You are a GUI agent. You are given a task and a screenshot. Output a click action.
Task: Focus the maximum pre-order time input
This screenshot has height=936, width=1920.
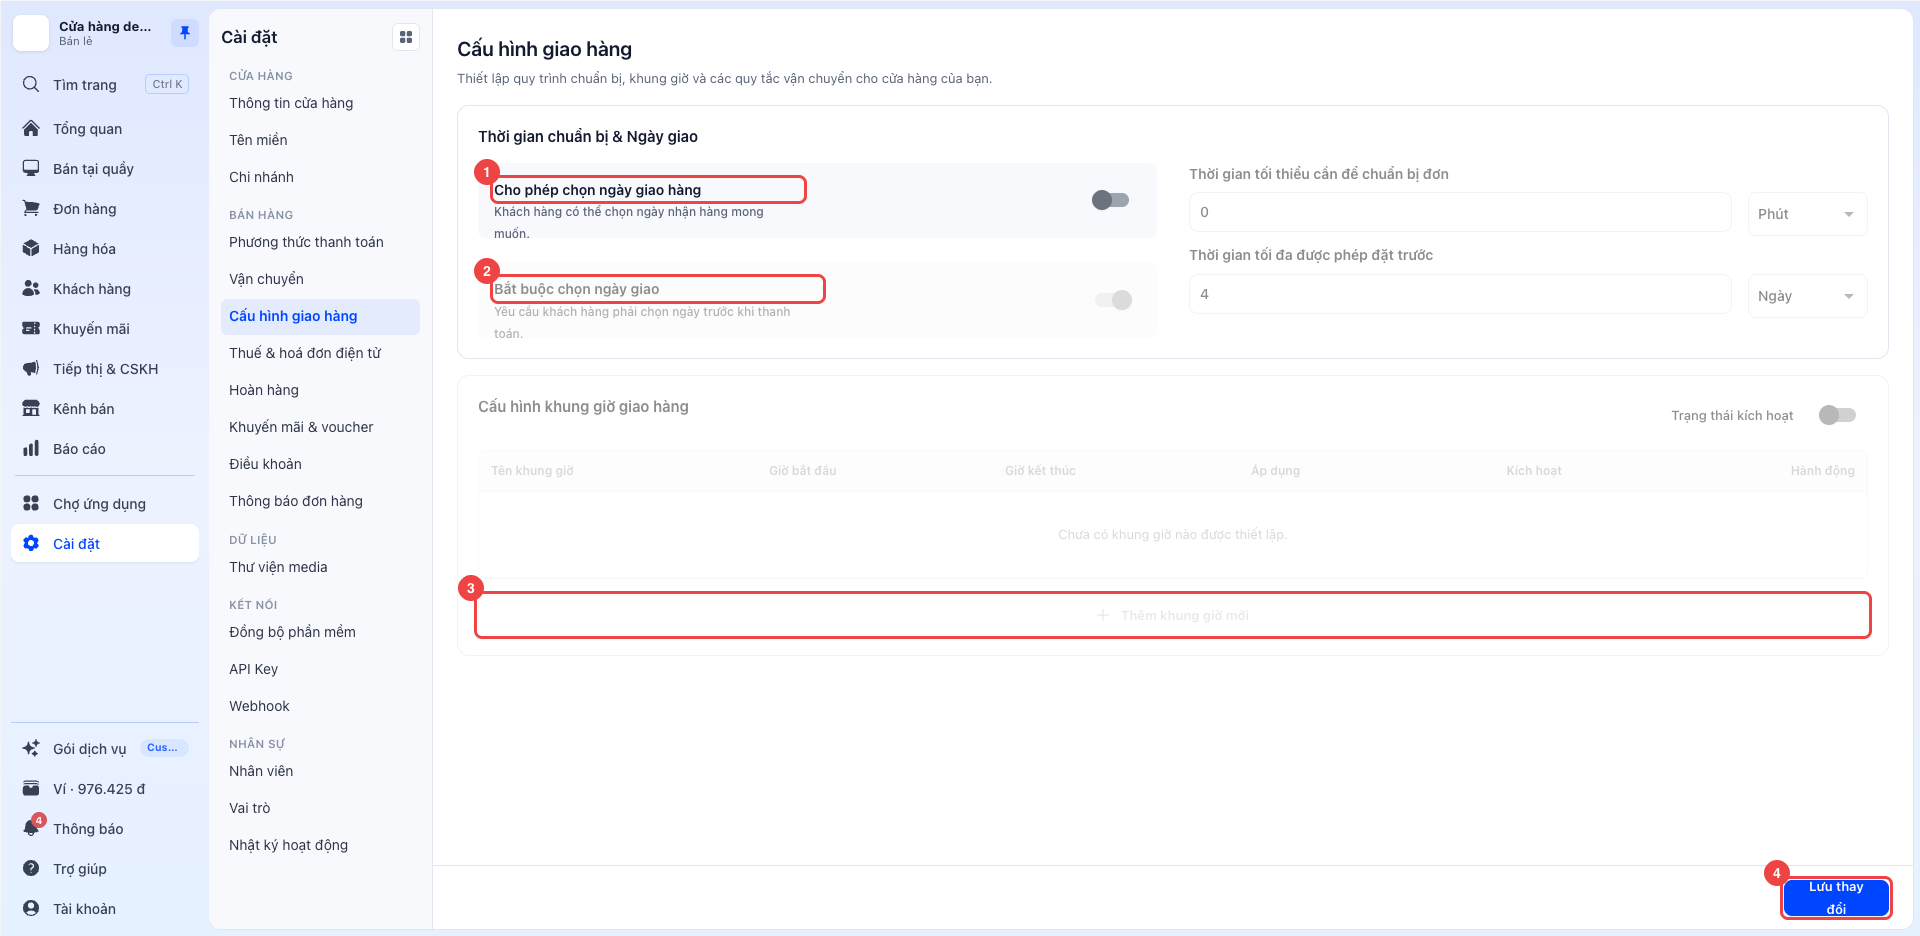[1460, 294]
